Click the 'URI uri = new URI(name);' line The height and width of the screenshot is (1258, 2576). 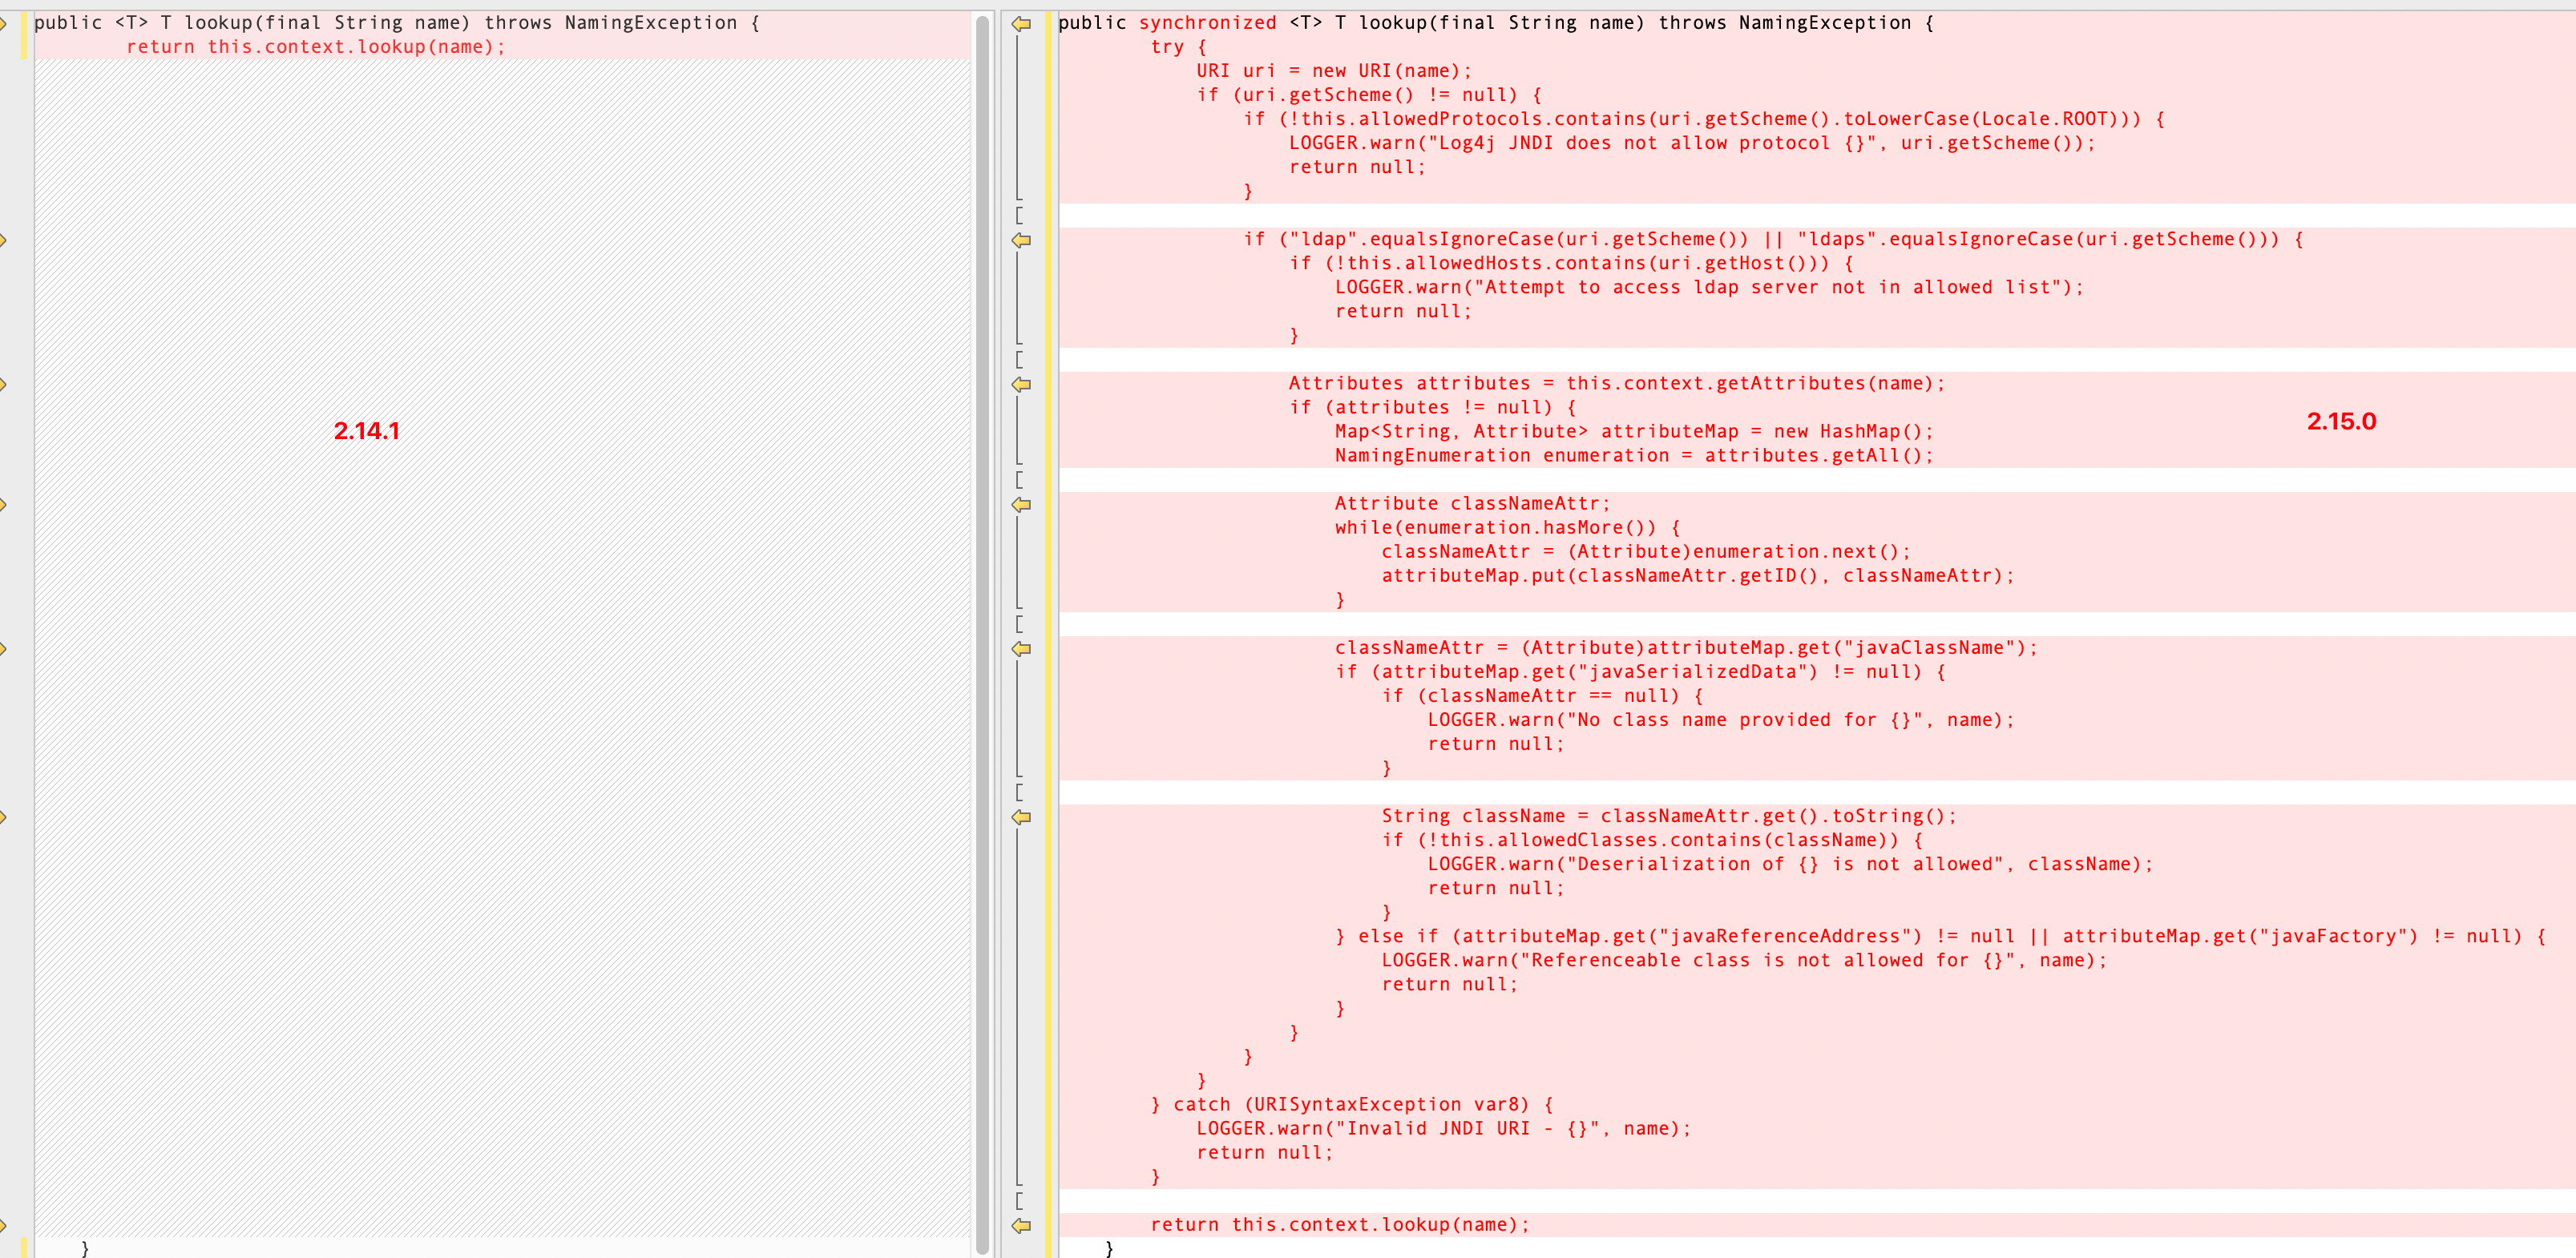click(1333, 71)
